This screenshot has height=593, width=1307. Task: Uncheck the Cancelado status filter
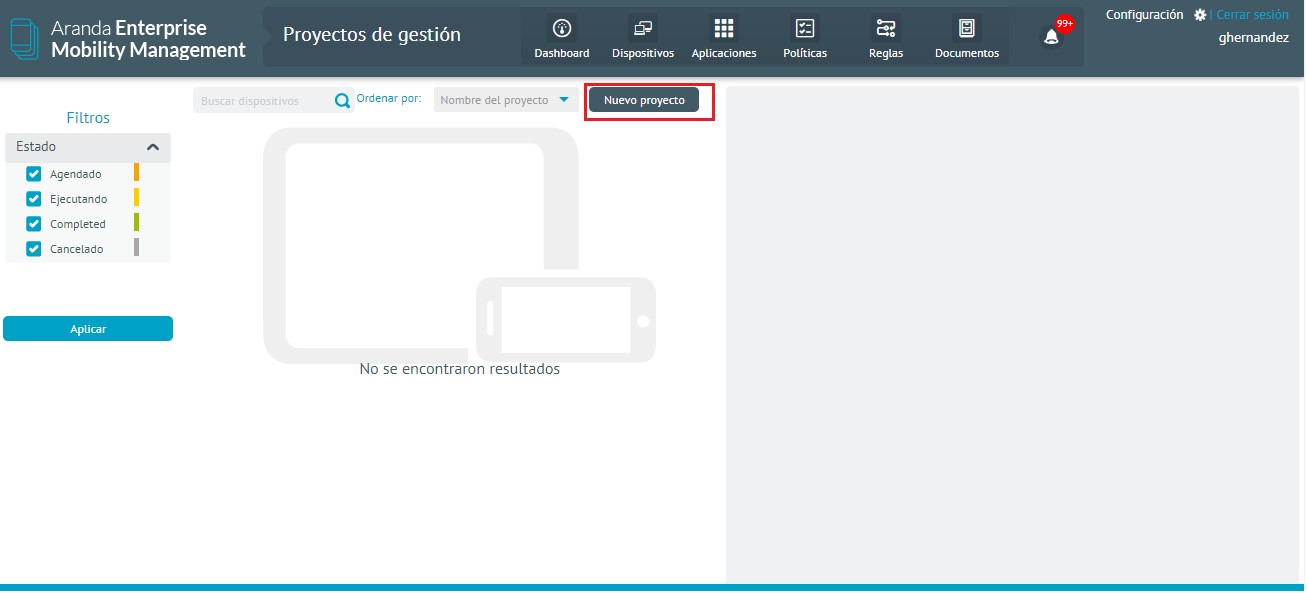[x=34, y=248]
